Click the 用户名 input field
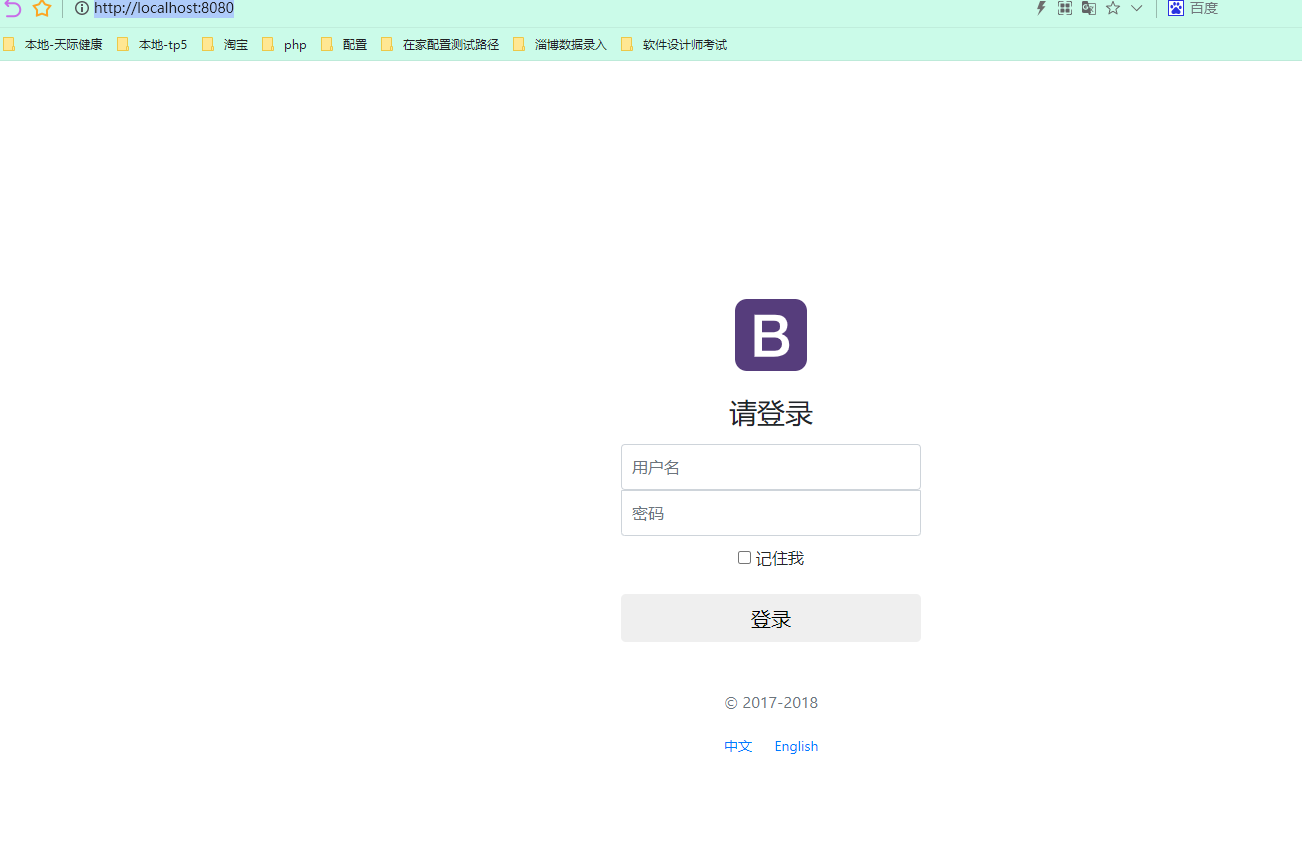Viewport: 1302px width, 848px height. (770, 467)
